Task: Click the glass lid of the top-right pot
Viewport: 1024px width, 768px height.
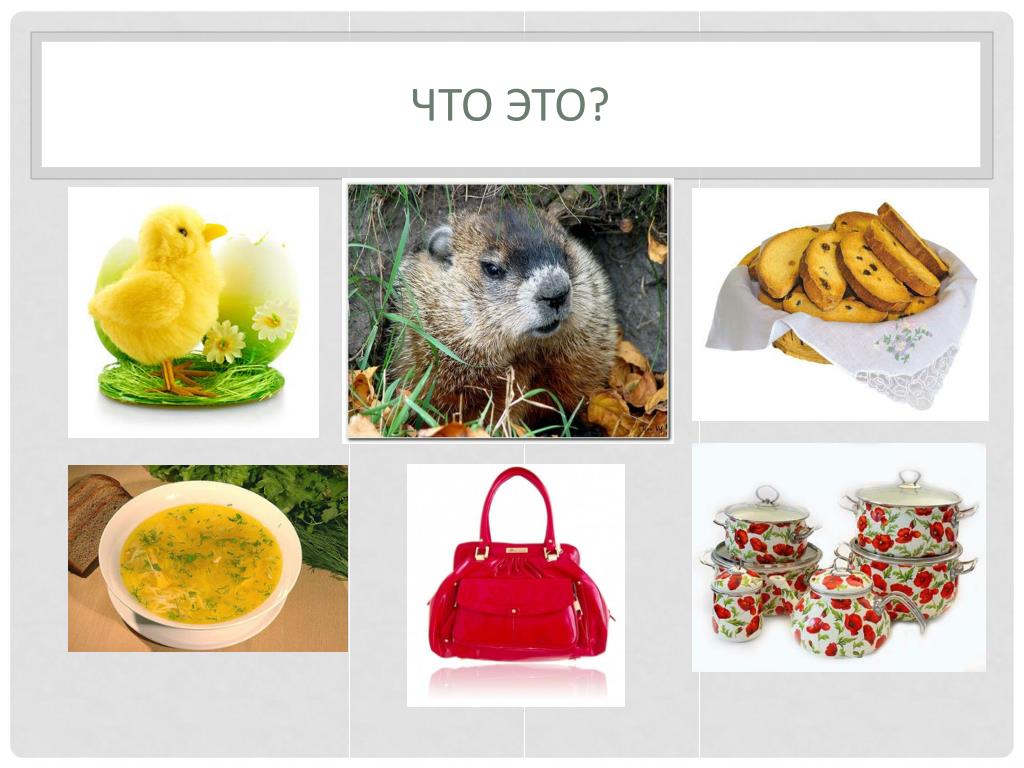Action: click(x=908, y=490)
